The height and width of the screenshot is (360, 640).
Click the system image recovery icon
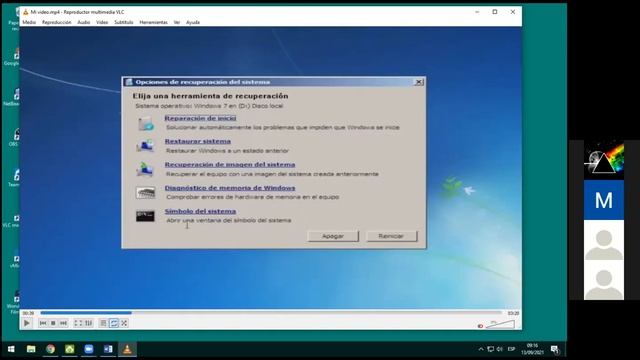pyautogui.click(x=145, y=169)
